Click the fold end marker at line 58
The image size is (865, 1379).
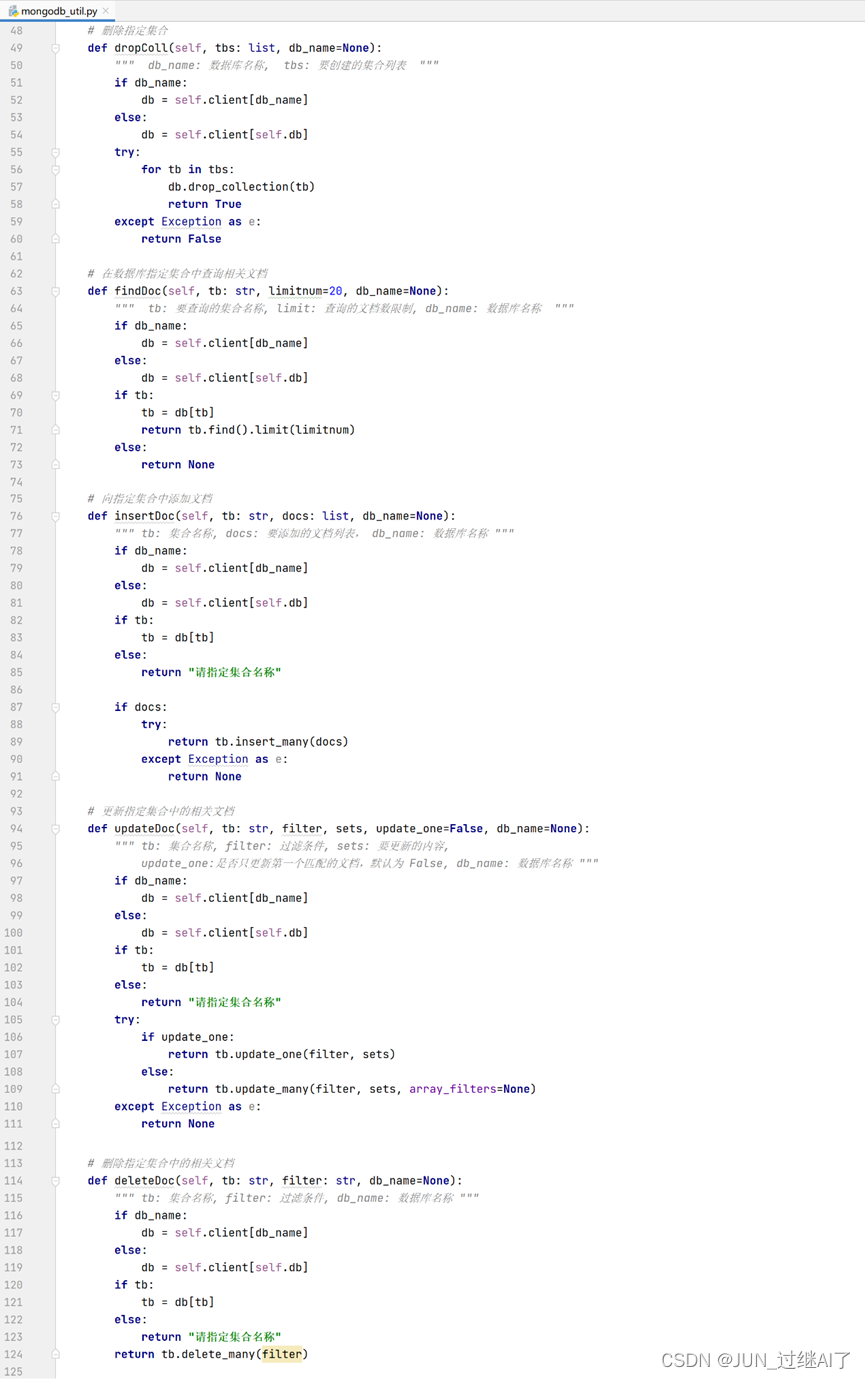coord(56,204)
